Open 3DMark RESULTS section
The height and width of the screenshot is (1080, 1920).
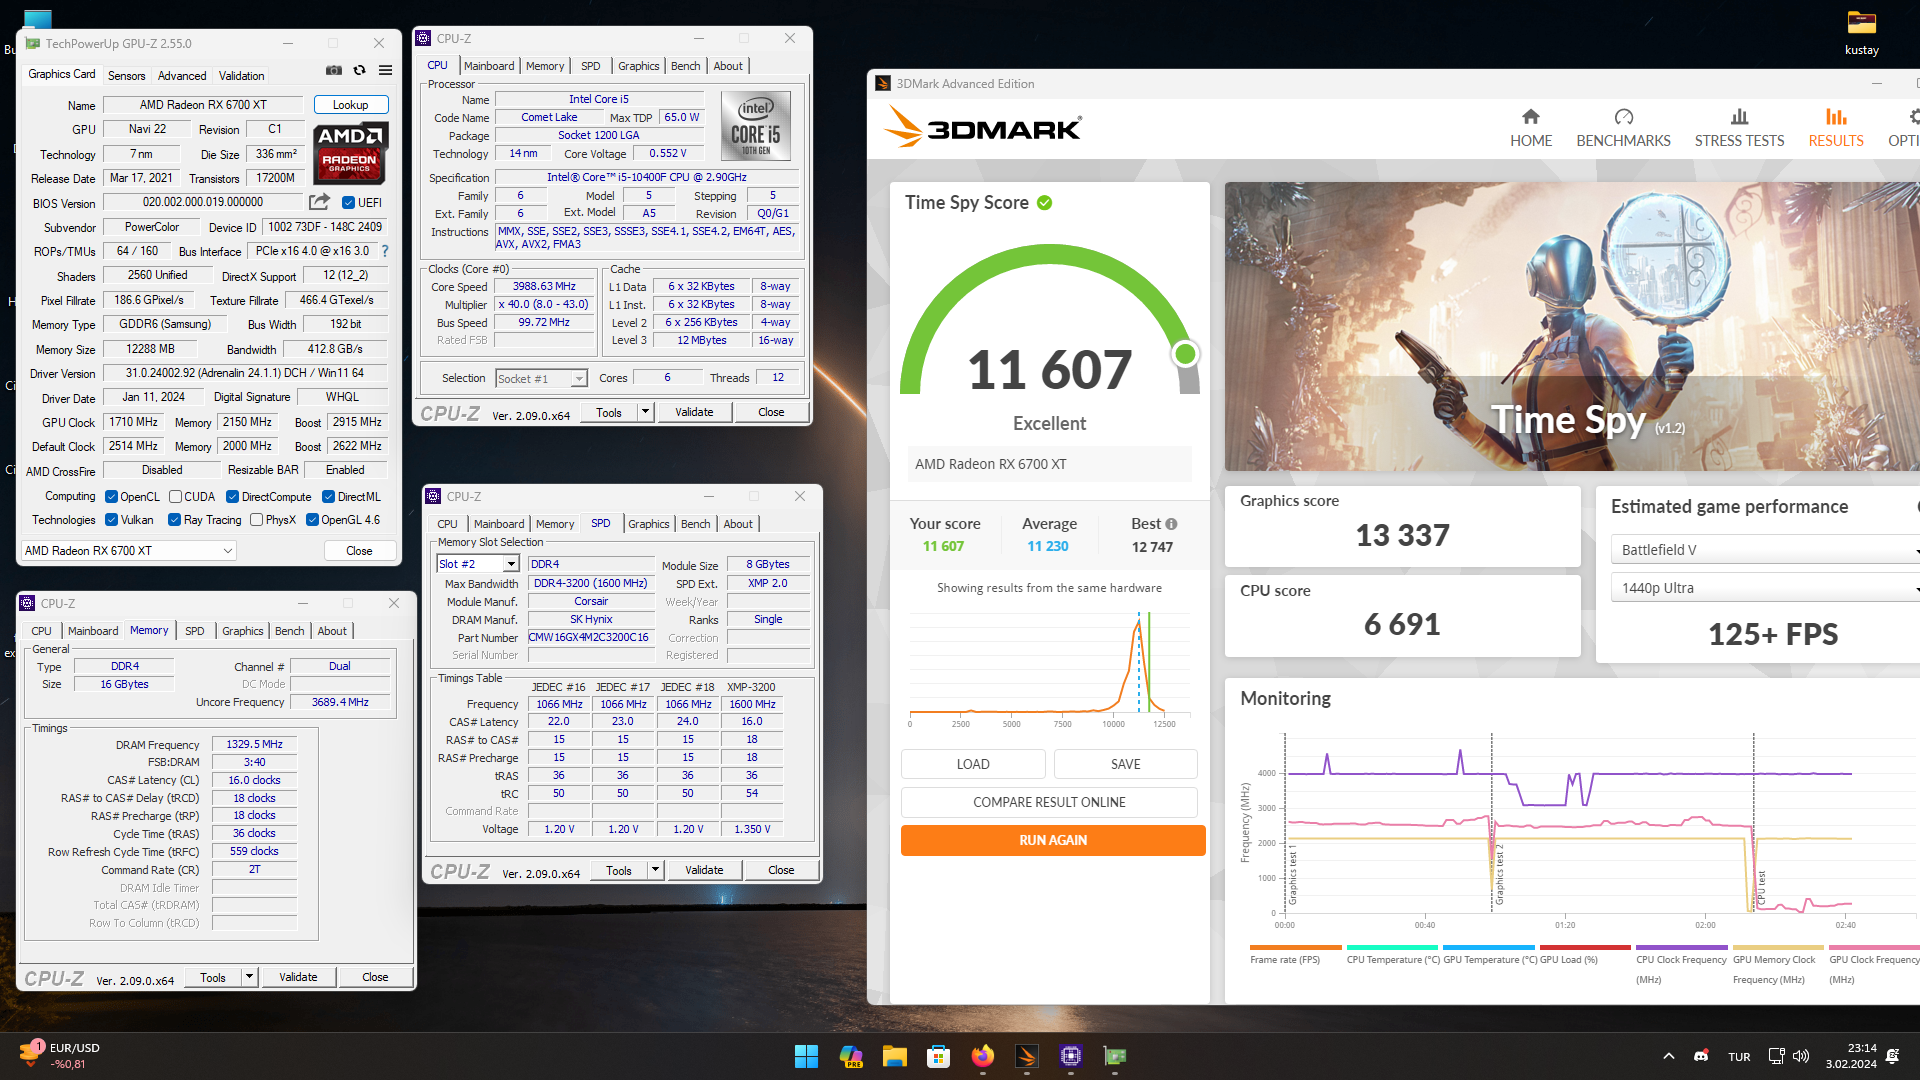click(x=1836, y=128)
